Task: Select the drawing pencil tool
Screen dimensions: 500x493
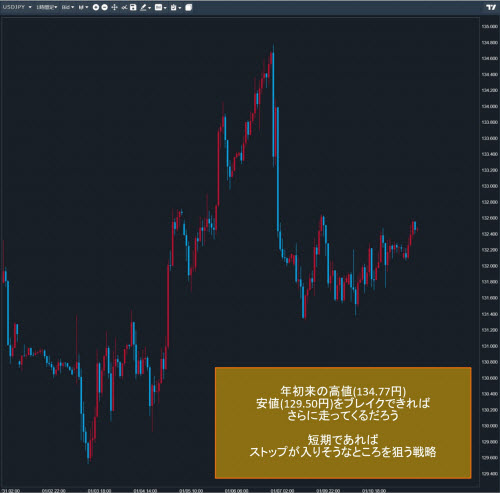Action: (143, 7)
